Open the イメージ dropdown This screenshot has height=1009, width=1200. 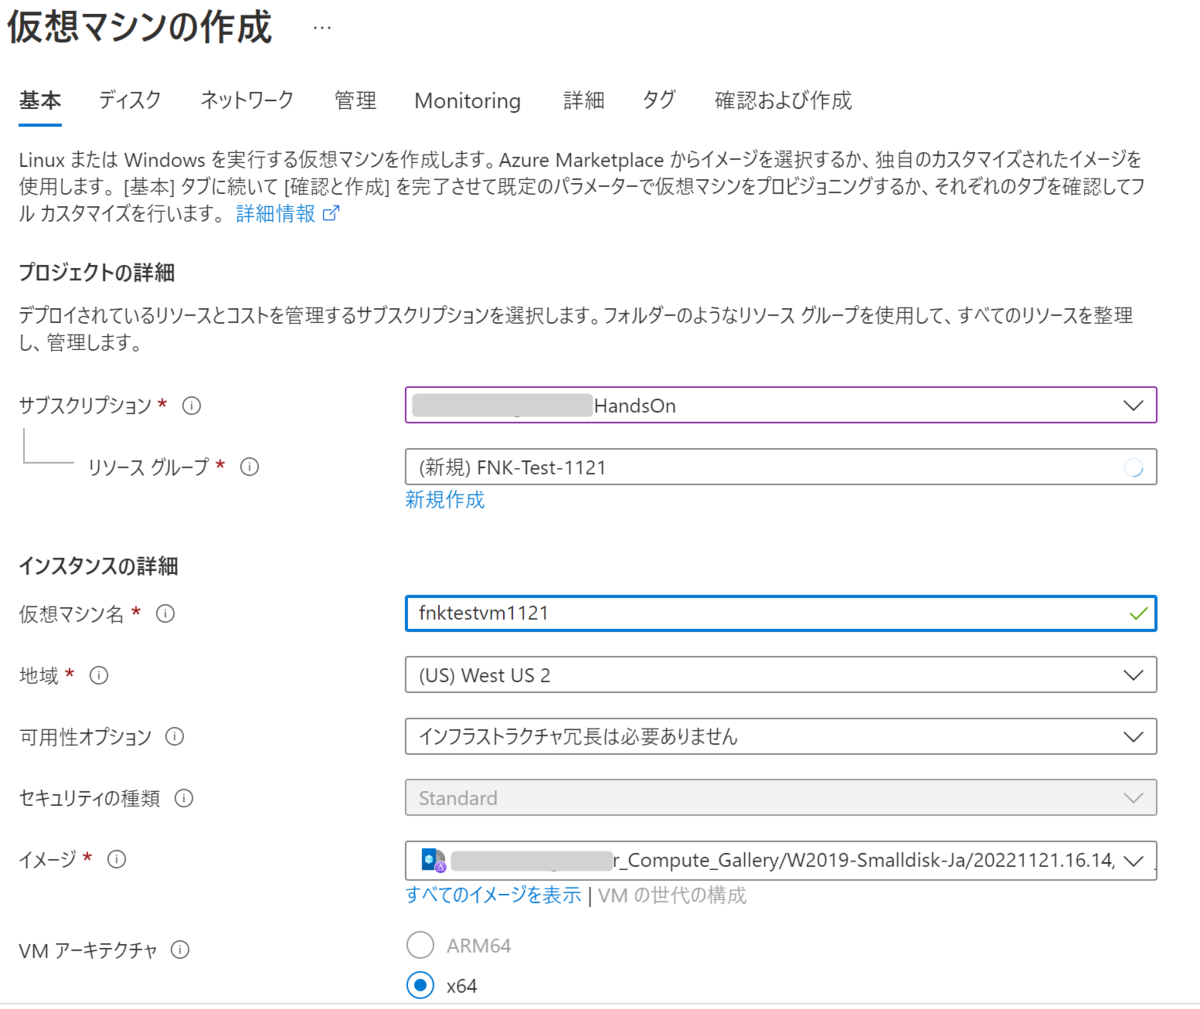tap(781, 860)
